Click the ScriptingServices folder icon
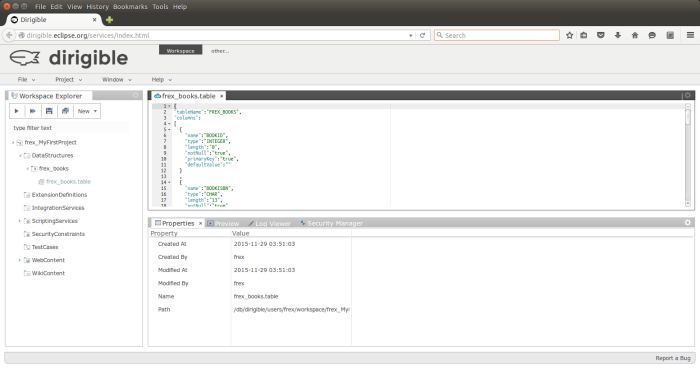This screenshot has height=370, width=700. click(x=27, y=221)
